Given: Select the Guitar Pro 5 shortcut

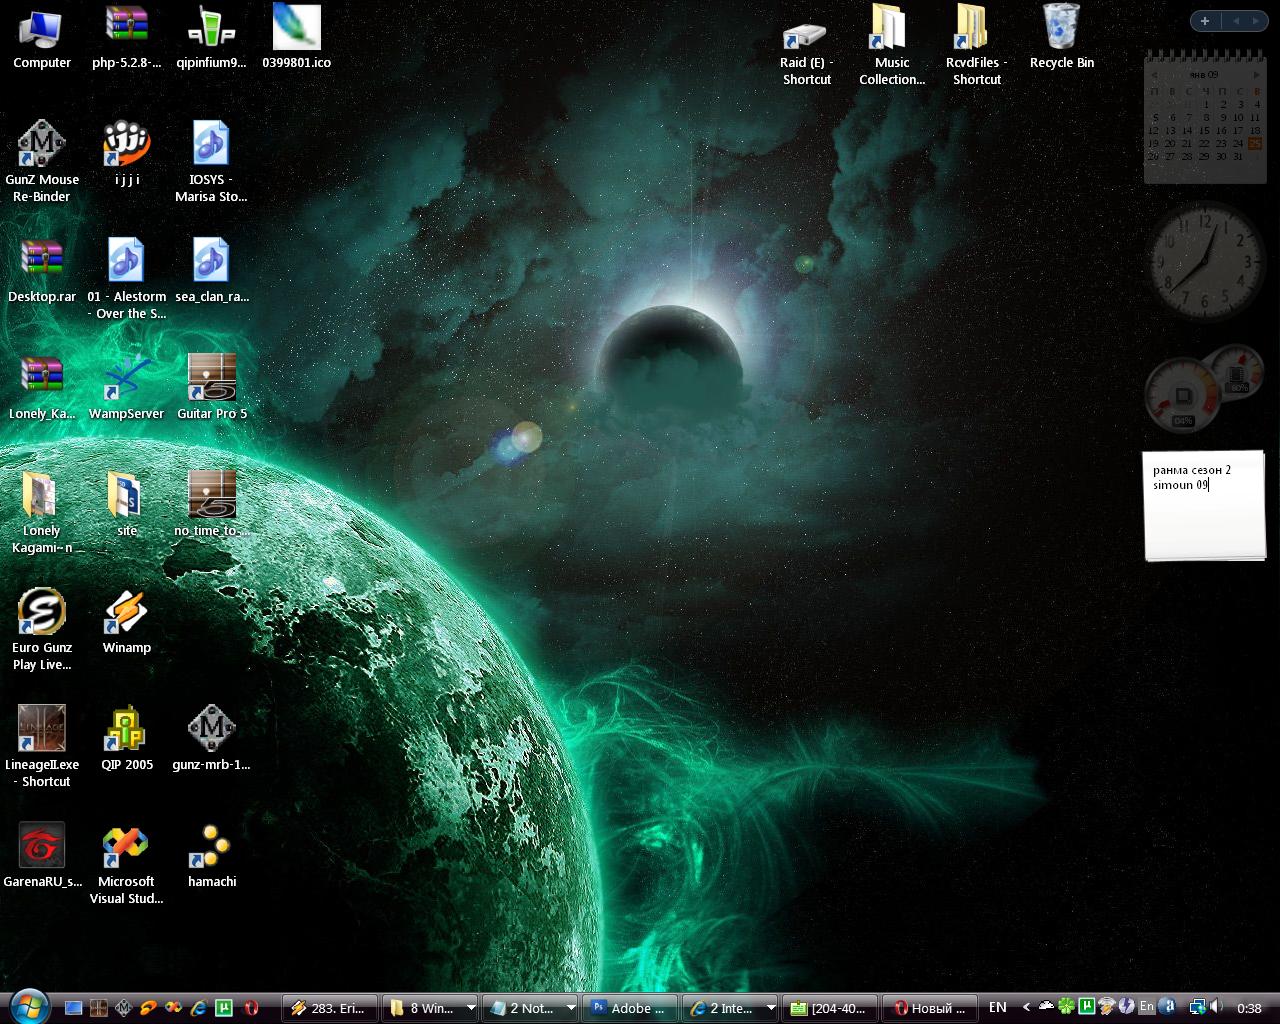Looking at the screenshot, I should tap(211, 388).
